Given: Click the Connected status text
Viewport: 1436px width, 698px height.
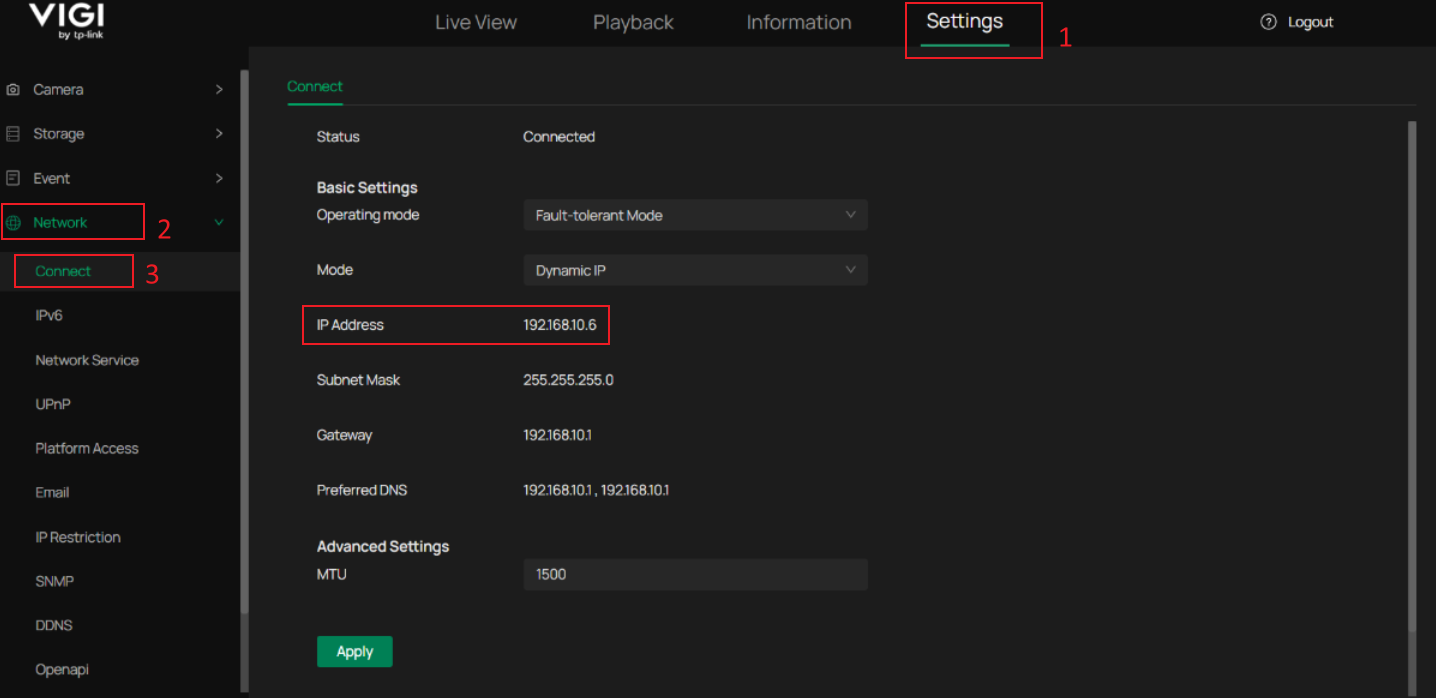Looking at the screenshot, I should click(559, 137).
